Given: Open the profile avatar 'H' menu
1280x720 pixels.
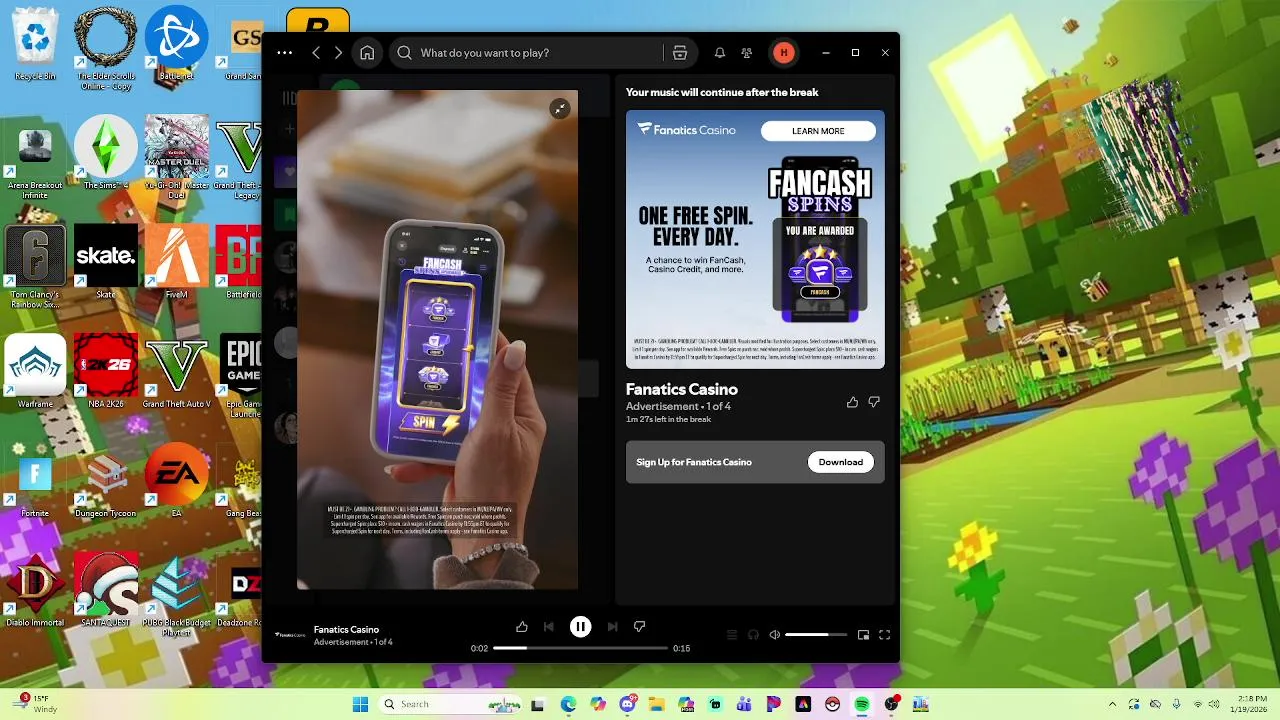Looking at the screenshot, I should [x=784, y=53].
